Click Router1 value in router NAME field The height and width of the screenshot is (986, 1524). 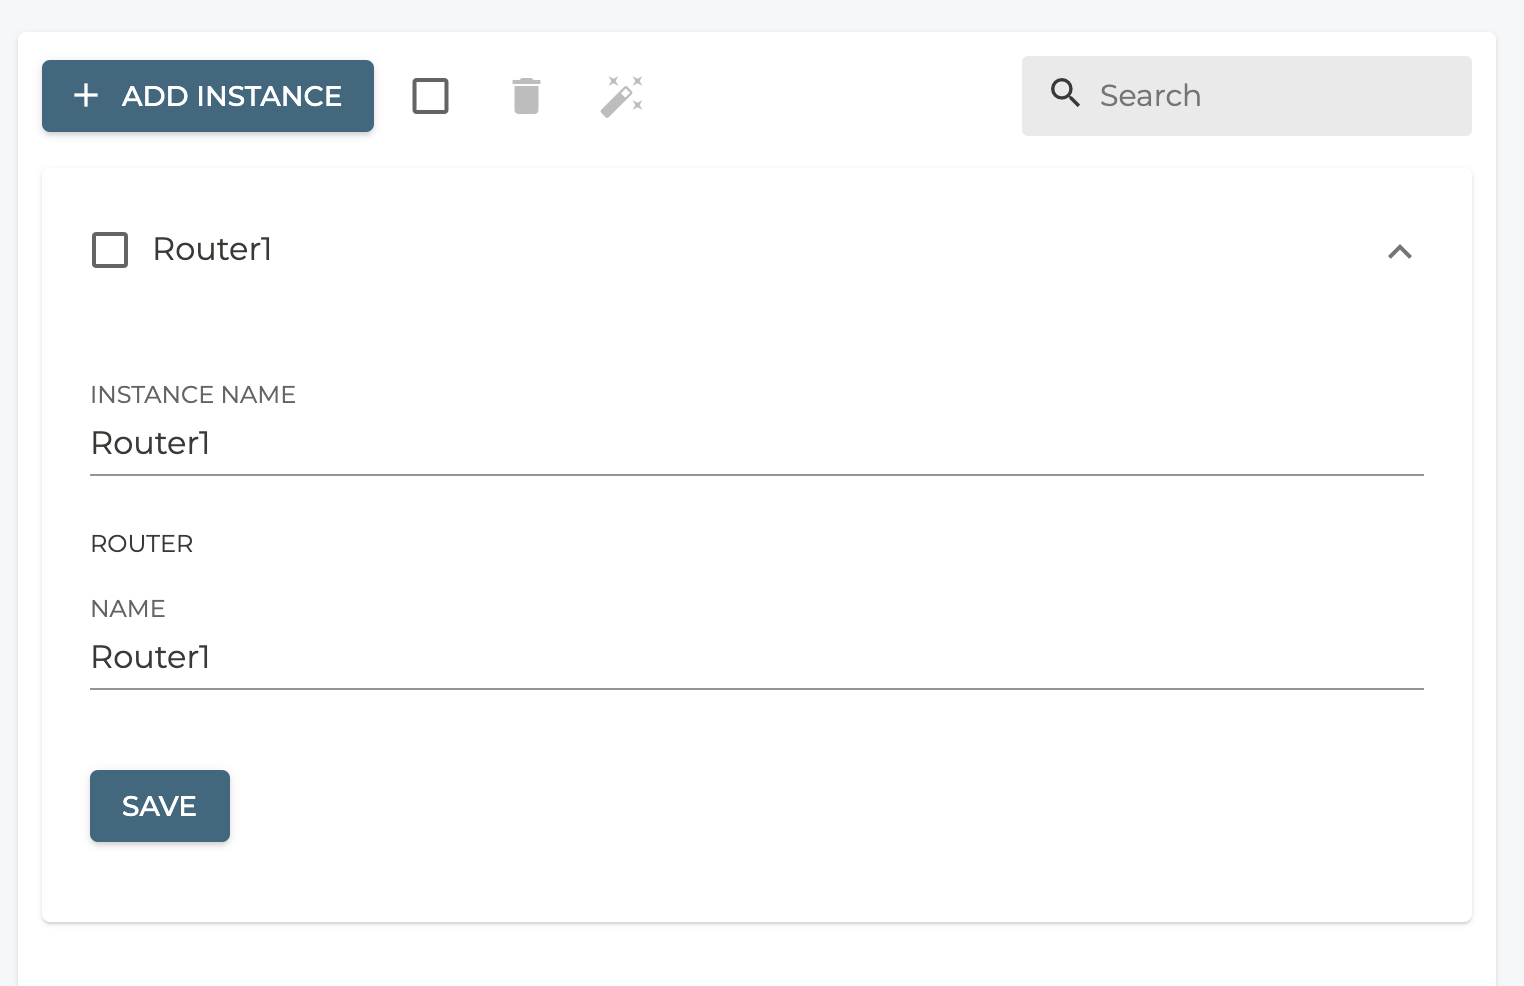[150, 657]
